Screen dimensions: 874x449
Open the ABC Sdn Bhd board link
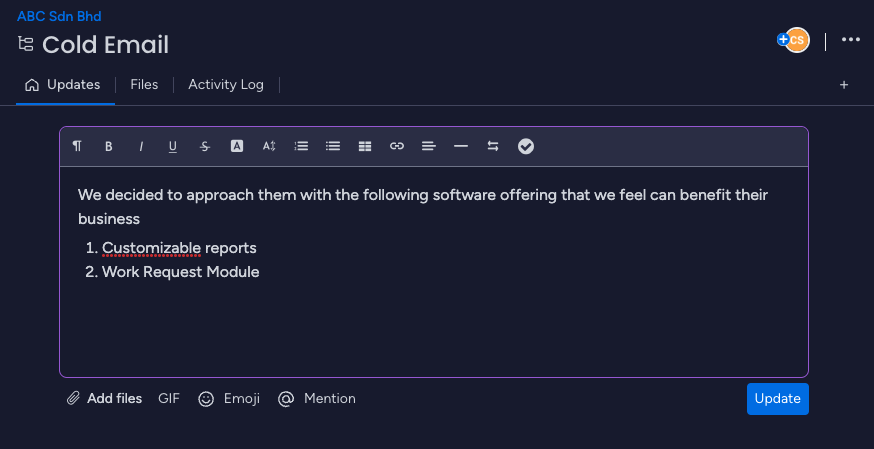coord(59,16)
